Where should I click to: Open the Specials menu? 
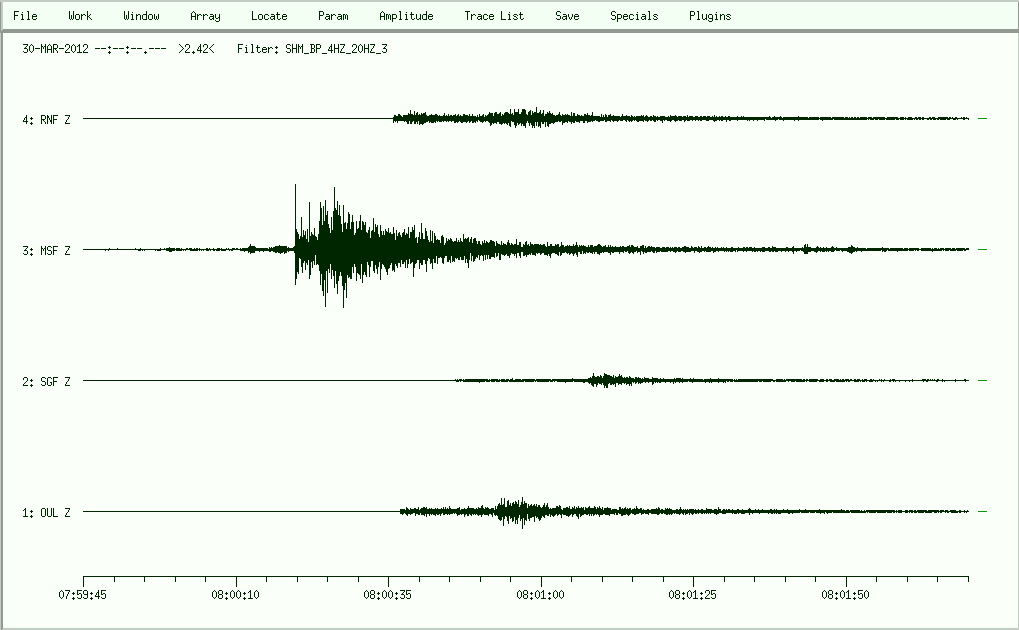coord(634,16)
